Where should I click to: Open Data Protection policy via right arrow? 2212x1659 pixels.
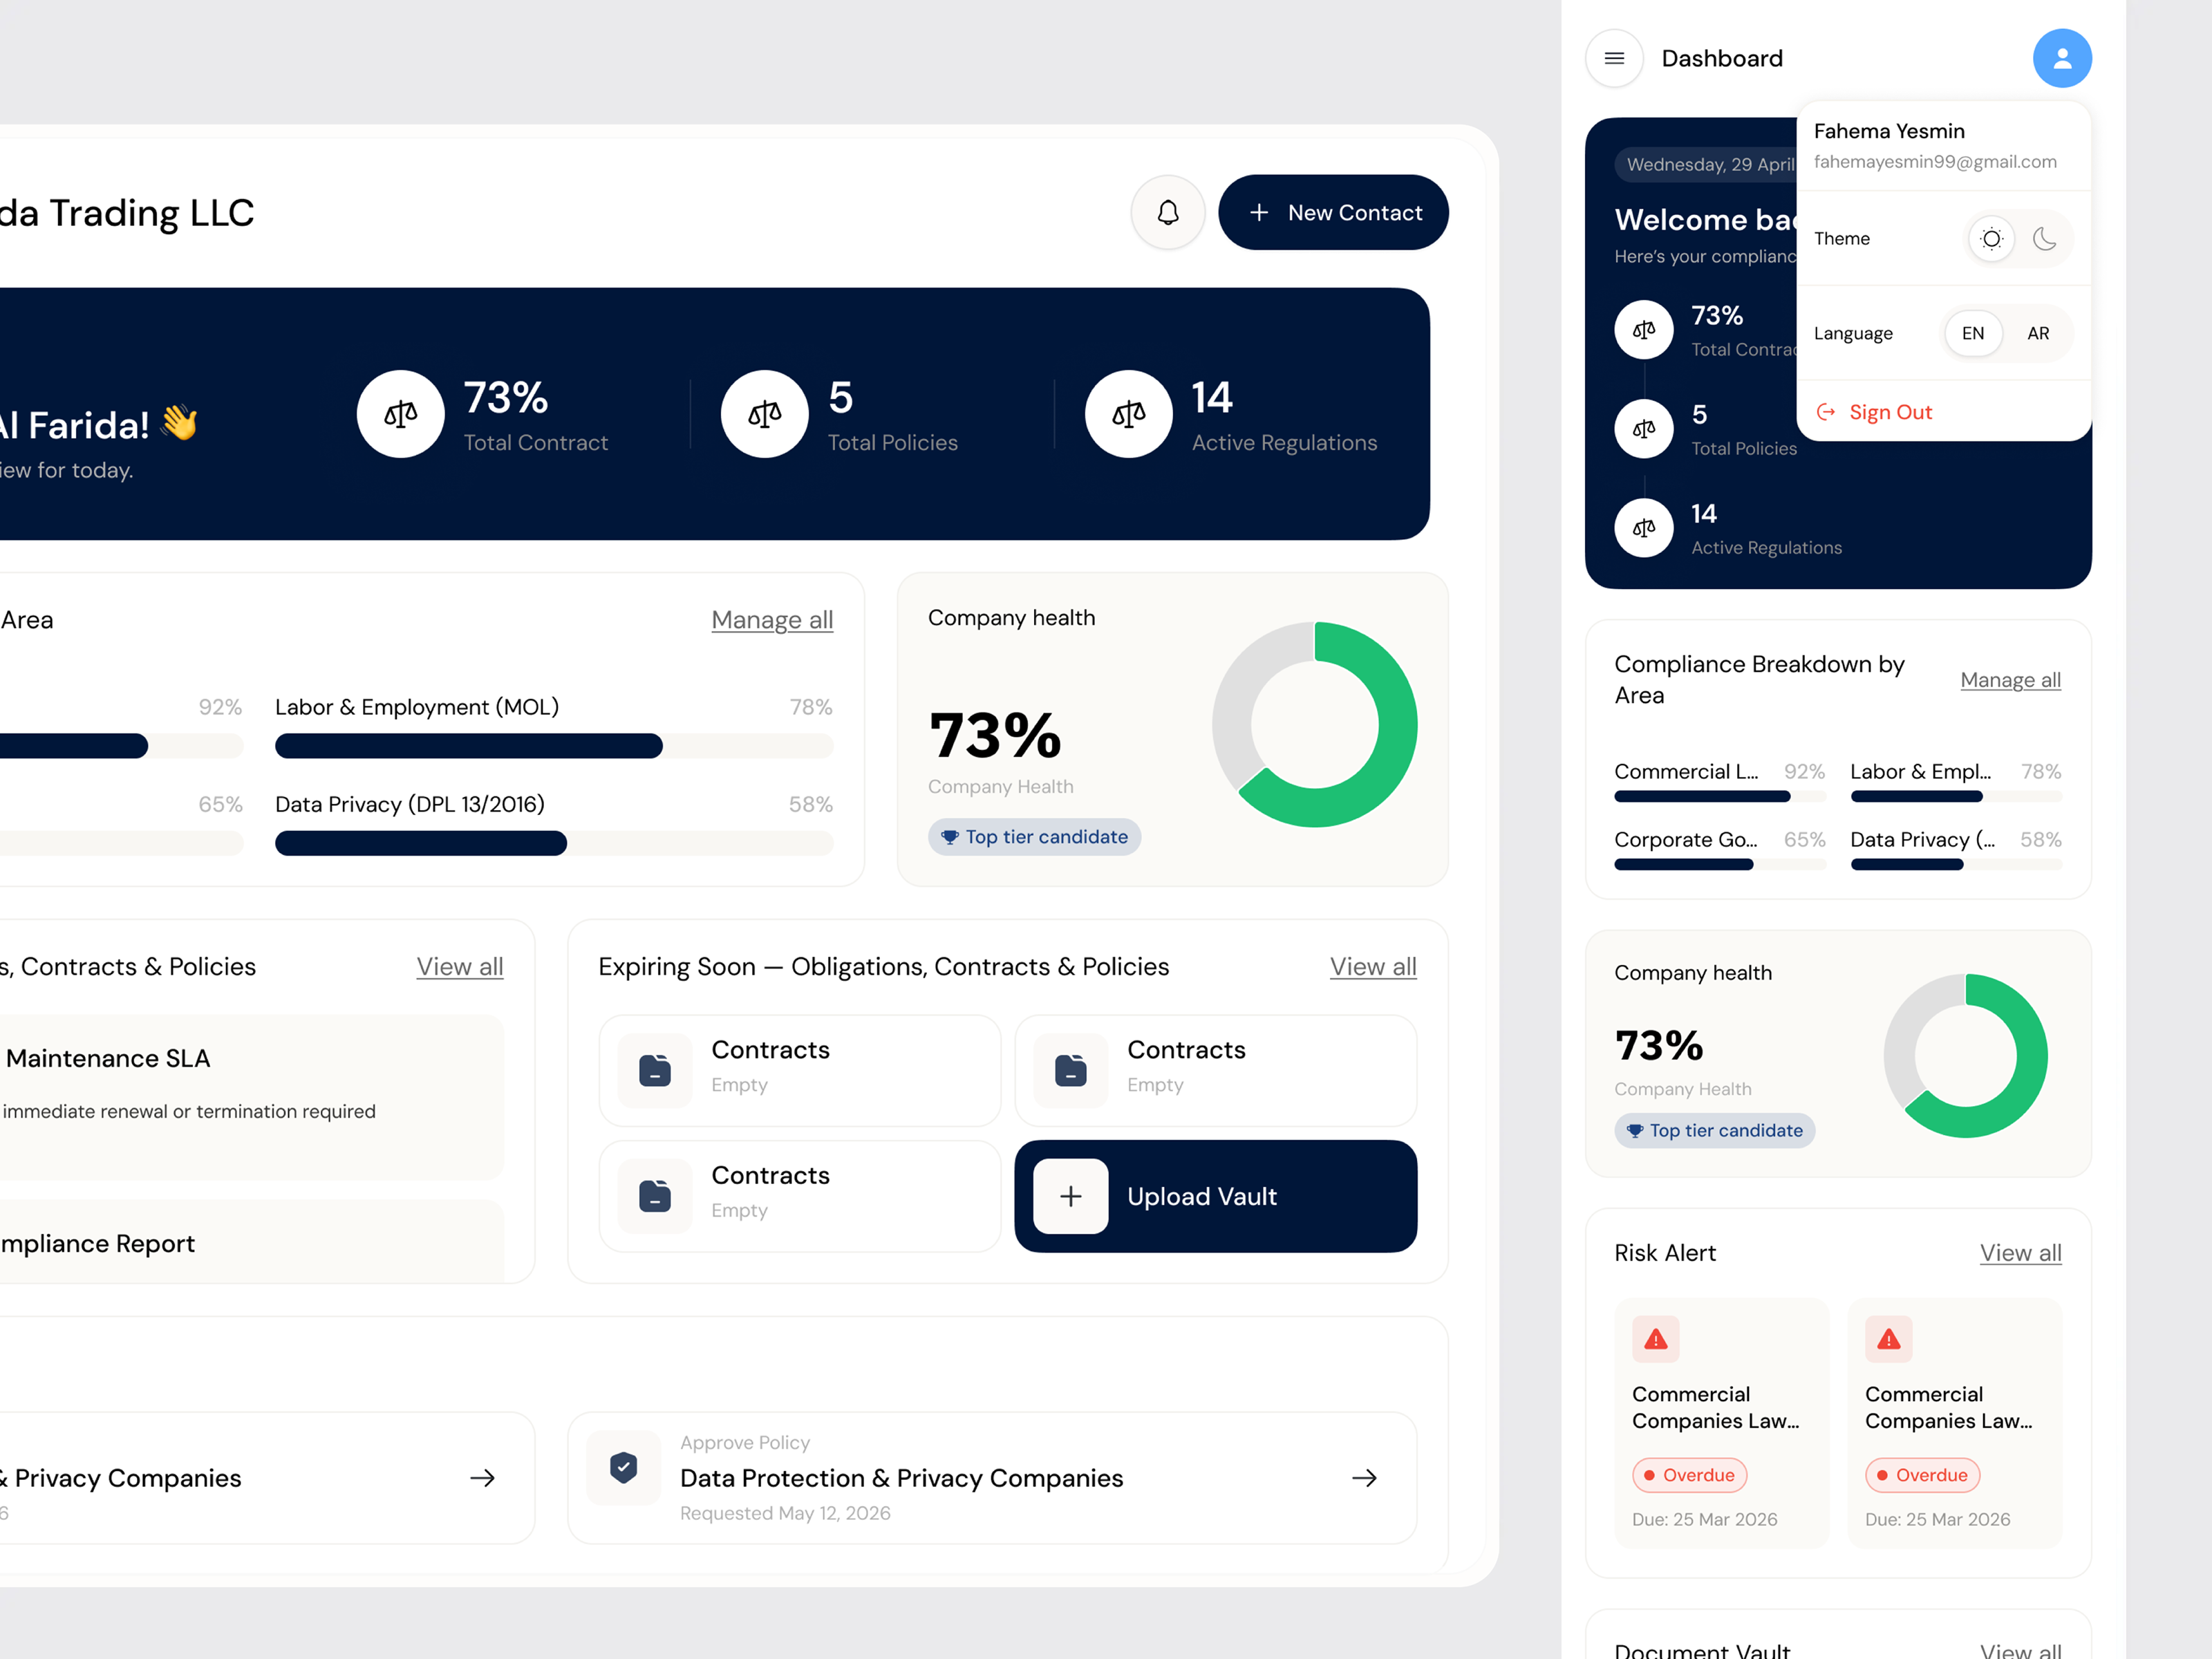(1364, 1478)
